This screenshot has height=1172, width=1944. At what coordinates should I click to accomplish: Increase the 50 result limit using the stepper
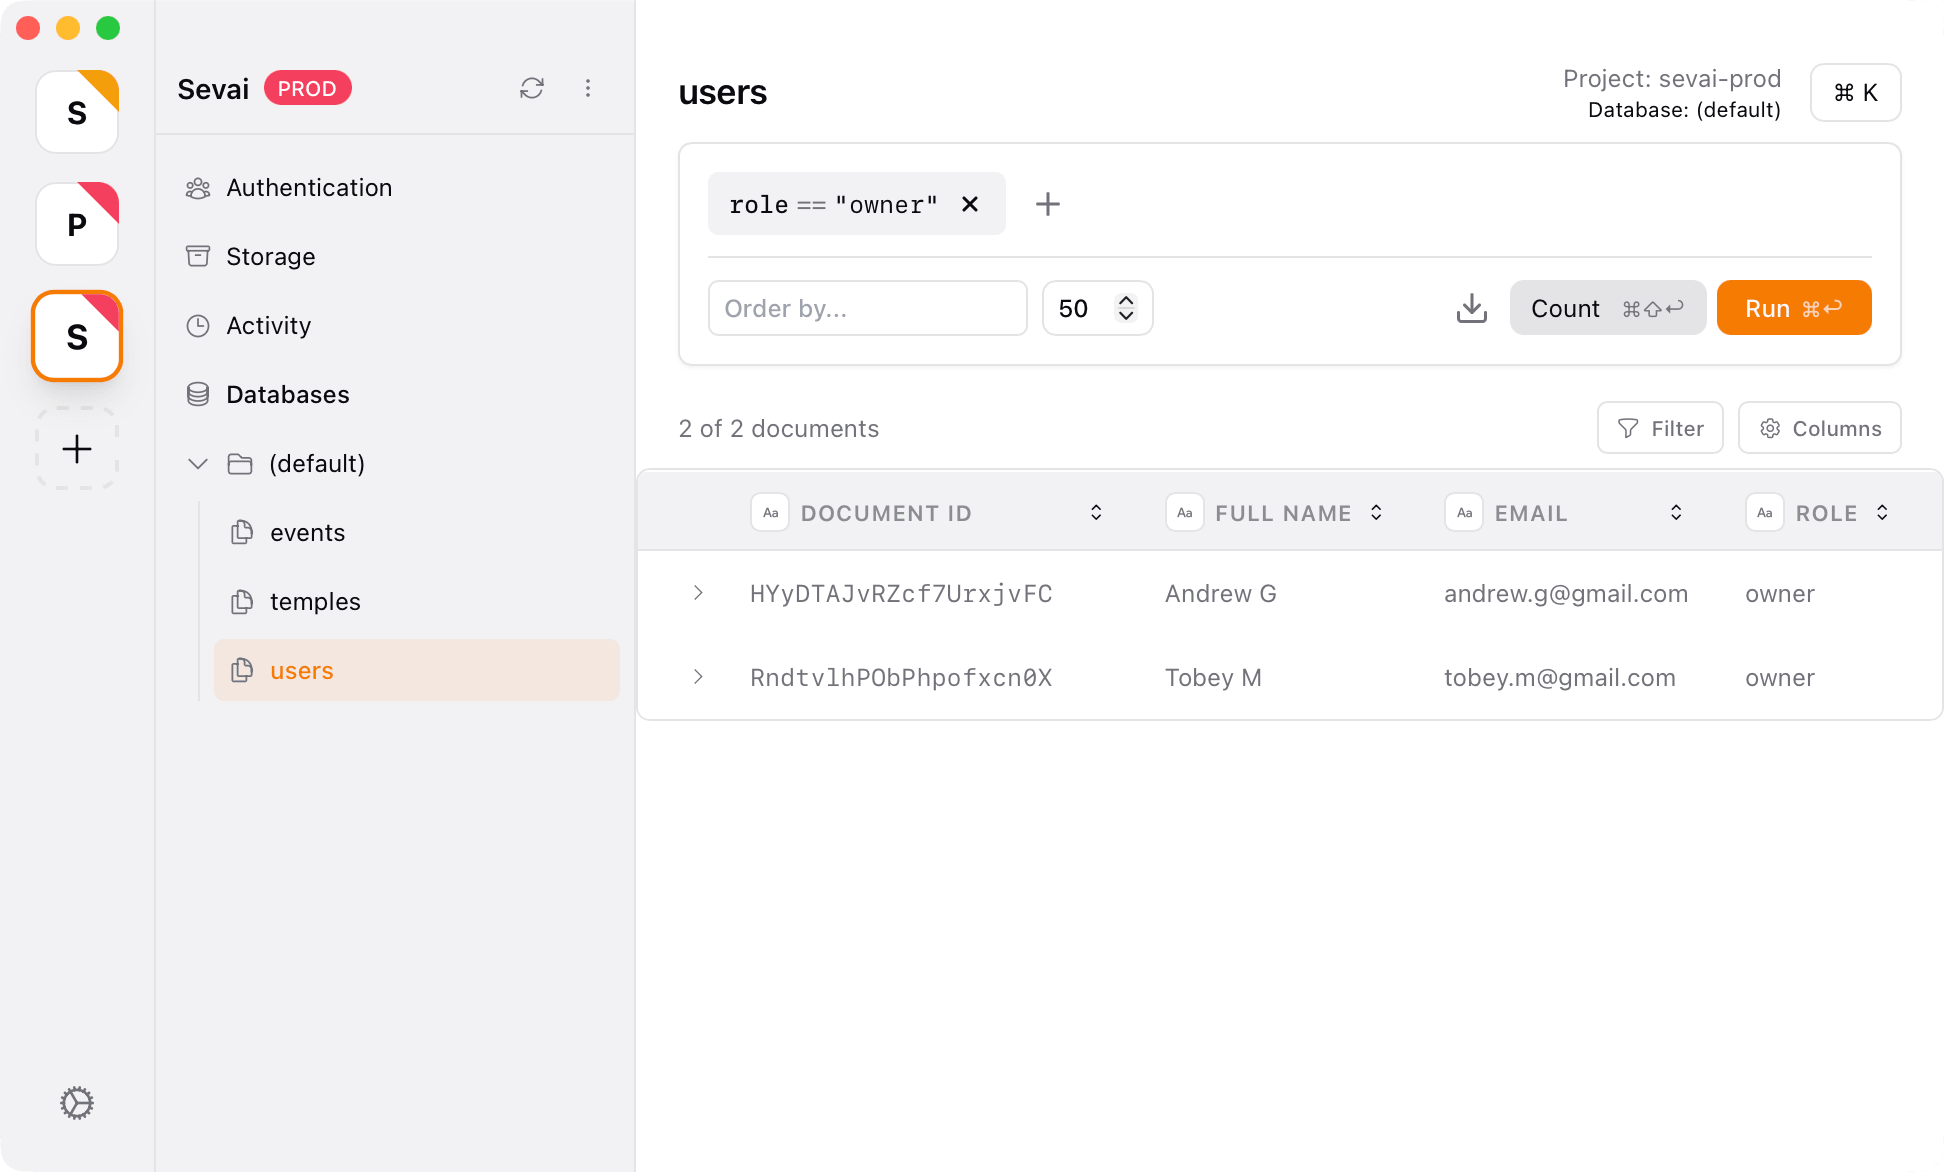point(1125,298)
